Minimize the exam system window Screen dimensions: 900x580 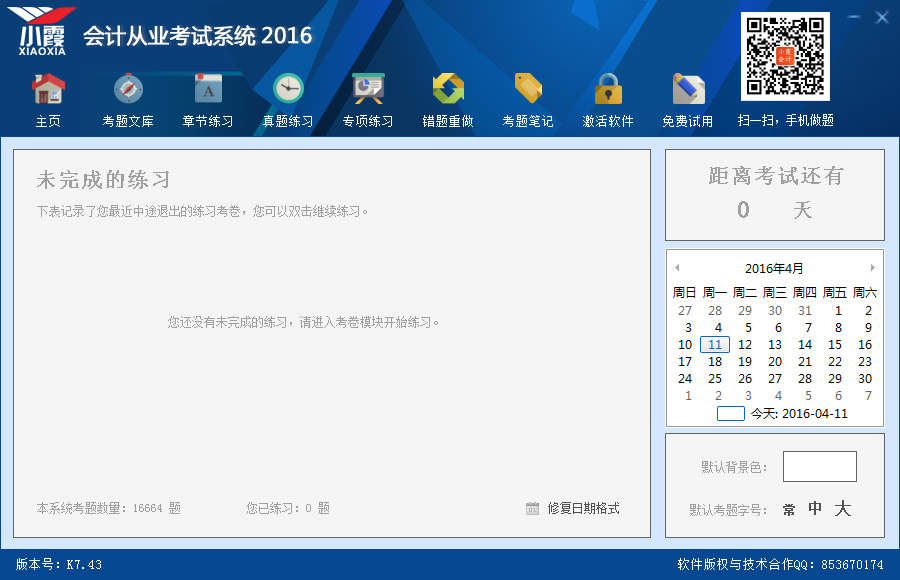click(854, 17)
